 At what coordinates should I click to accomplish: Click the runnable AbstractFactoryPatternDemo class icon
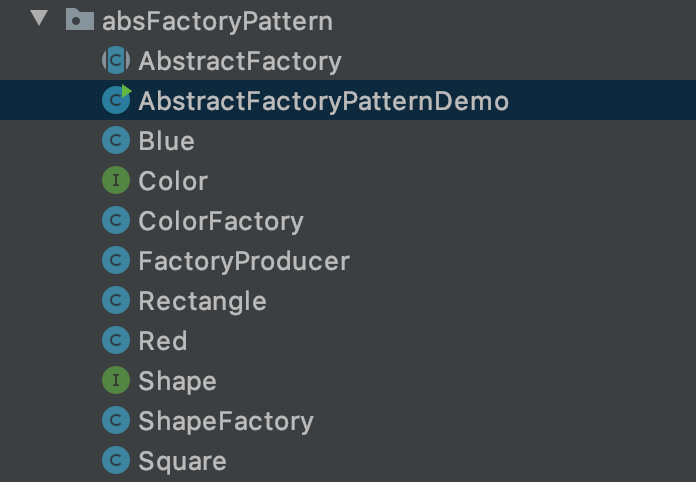(x=116, y=101)
